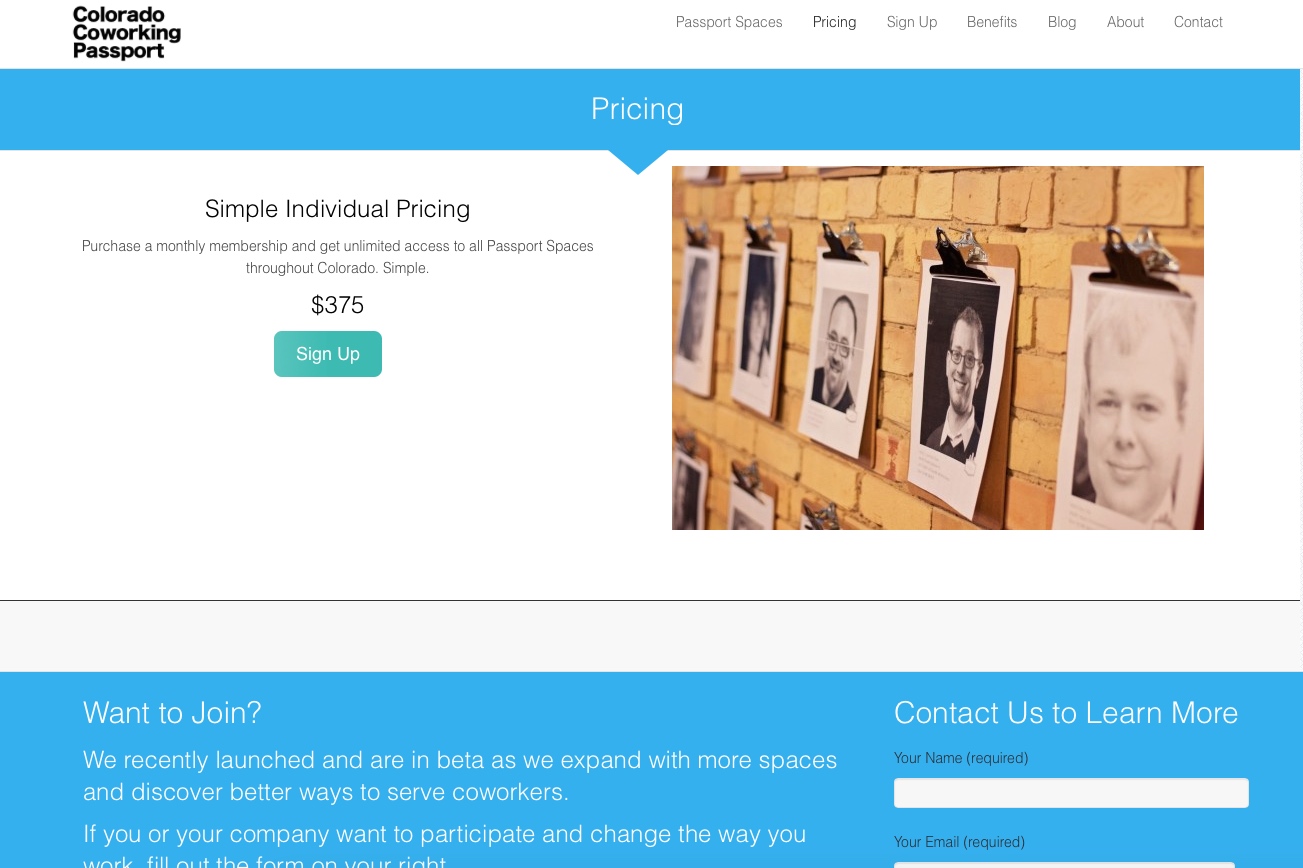This screenshot has width=1303, height=868.
Task: Focus the Your Name input field
Action: coord(1071,793)
